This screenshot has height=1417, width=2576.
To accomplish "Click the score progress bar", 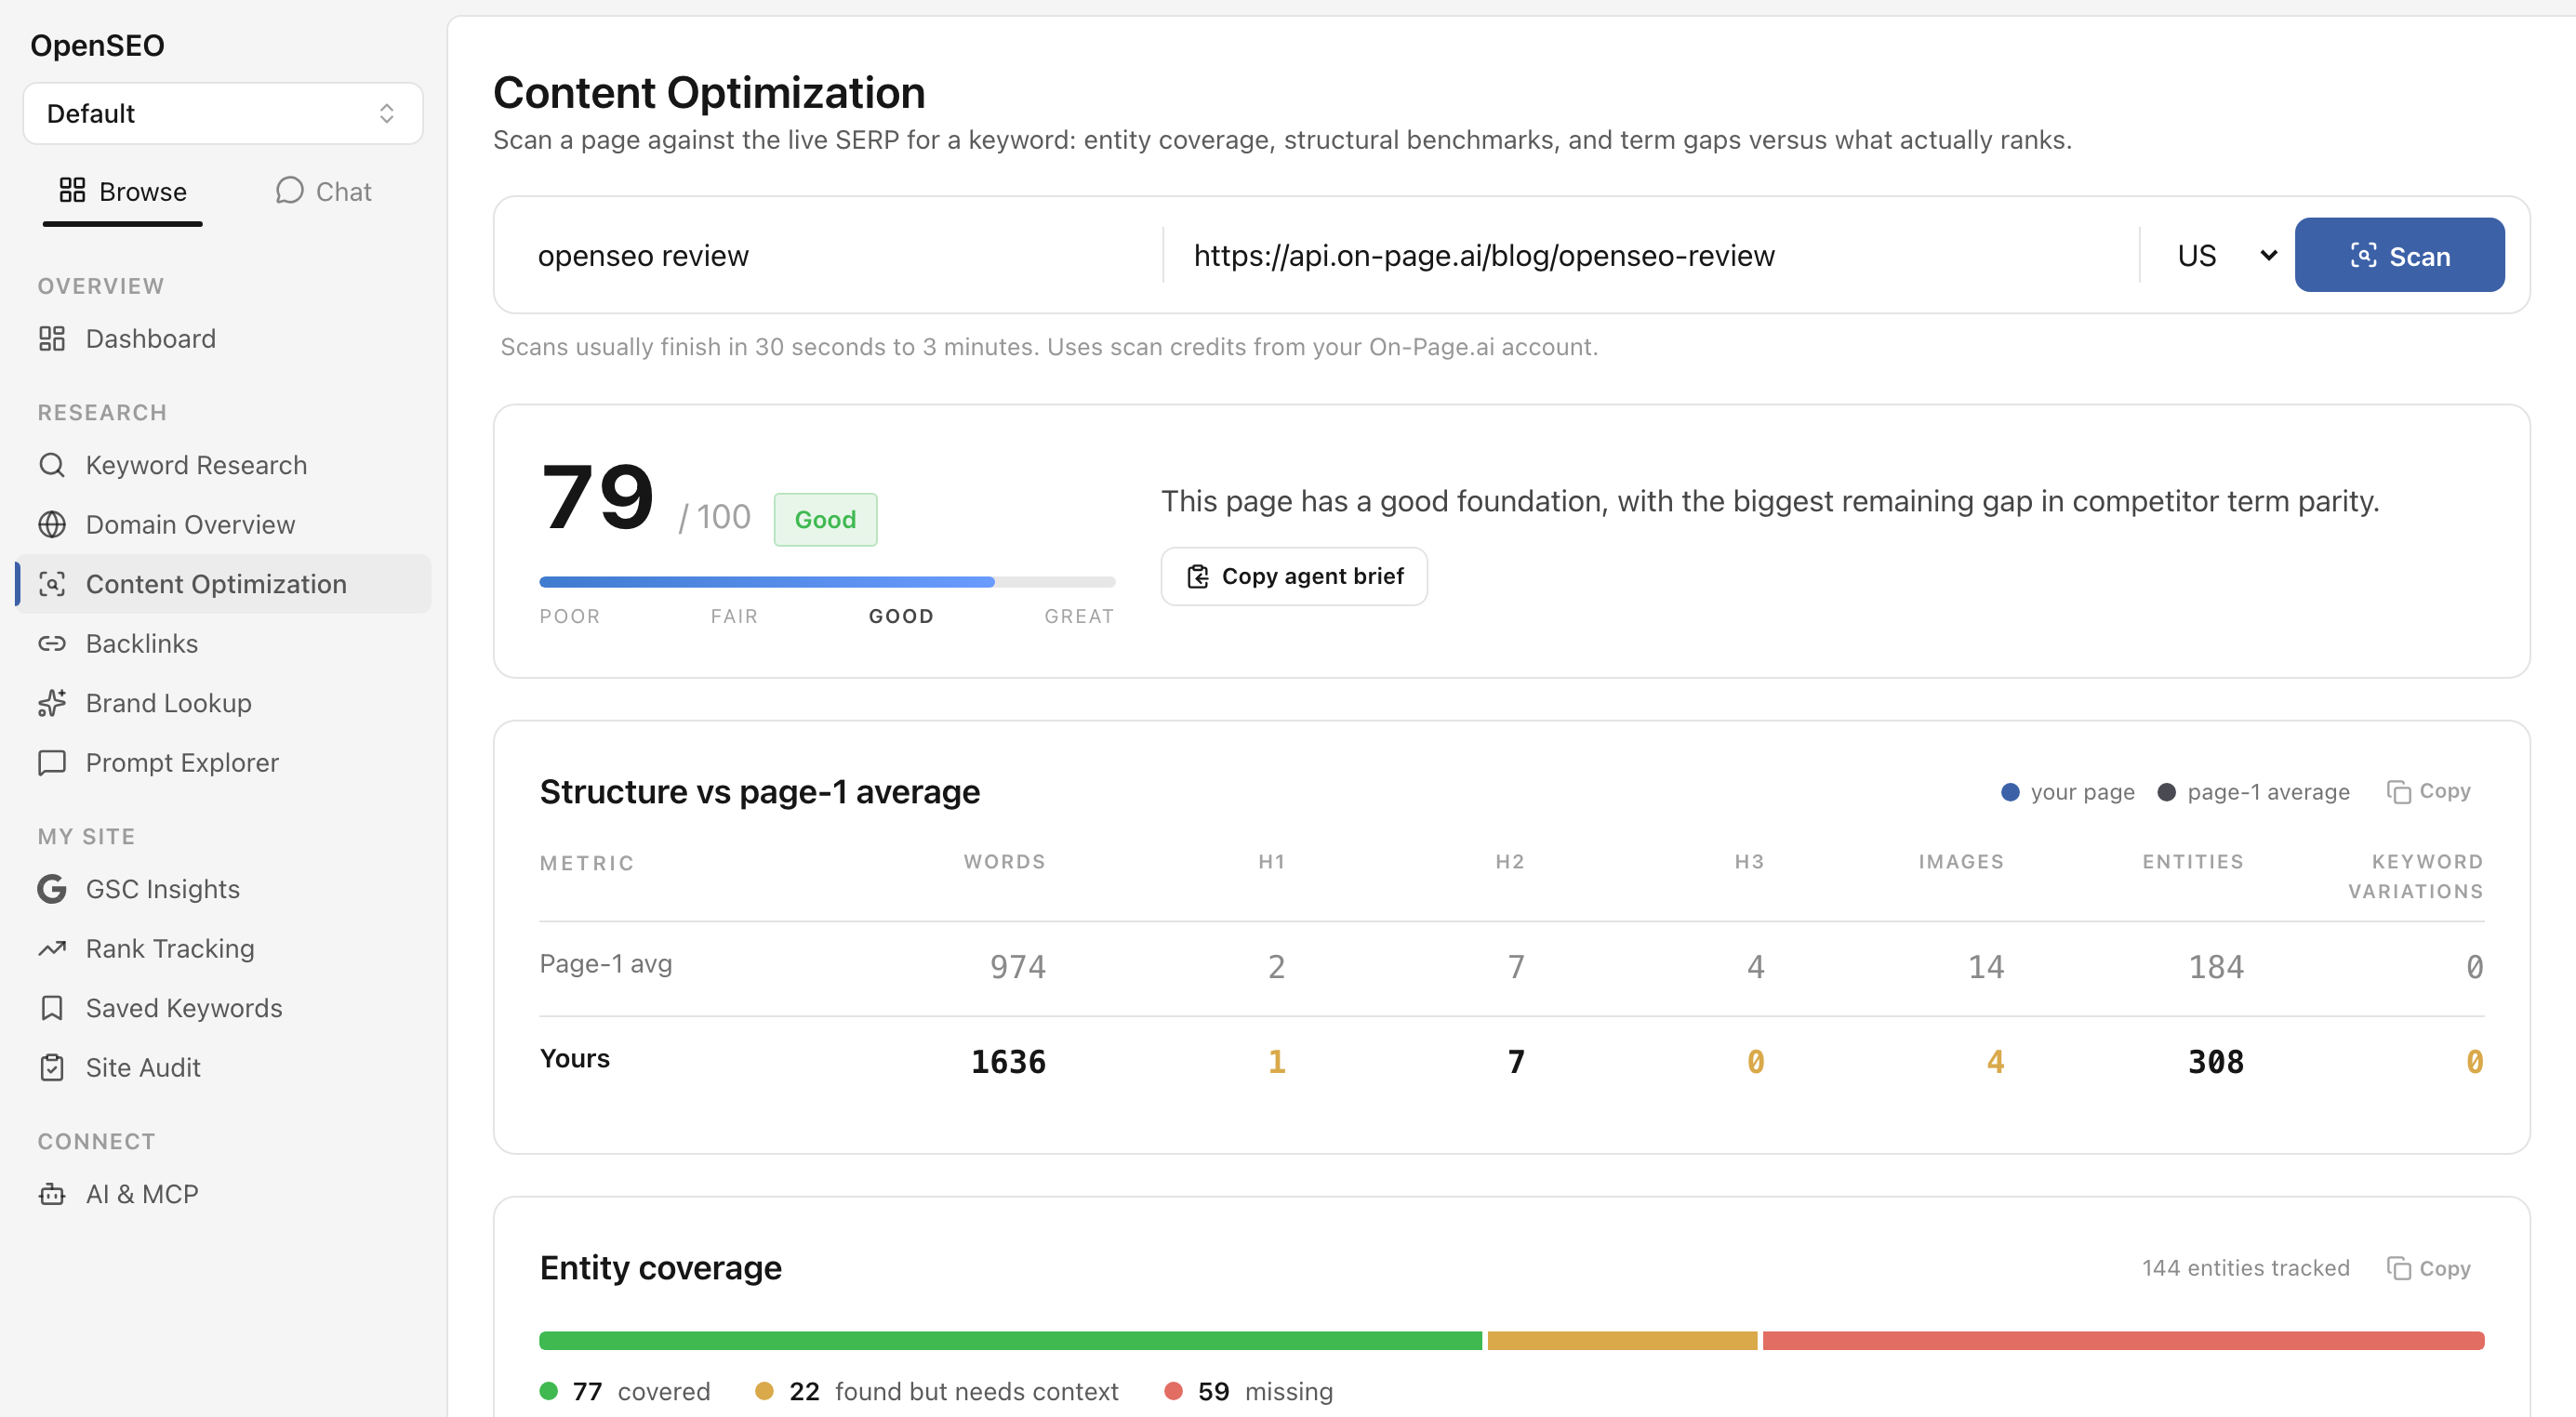I will (827, 582).
